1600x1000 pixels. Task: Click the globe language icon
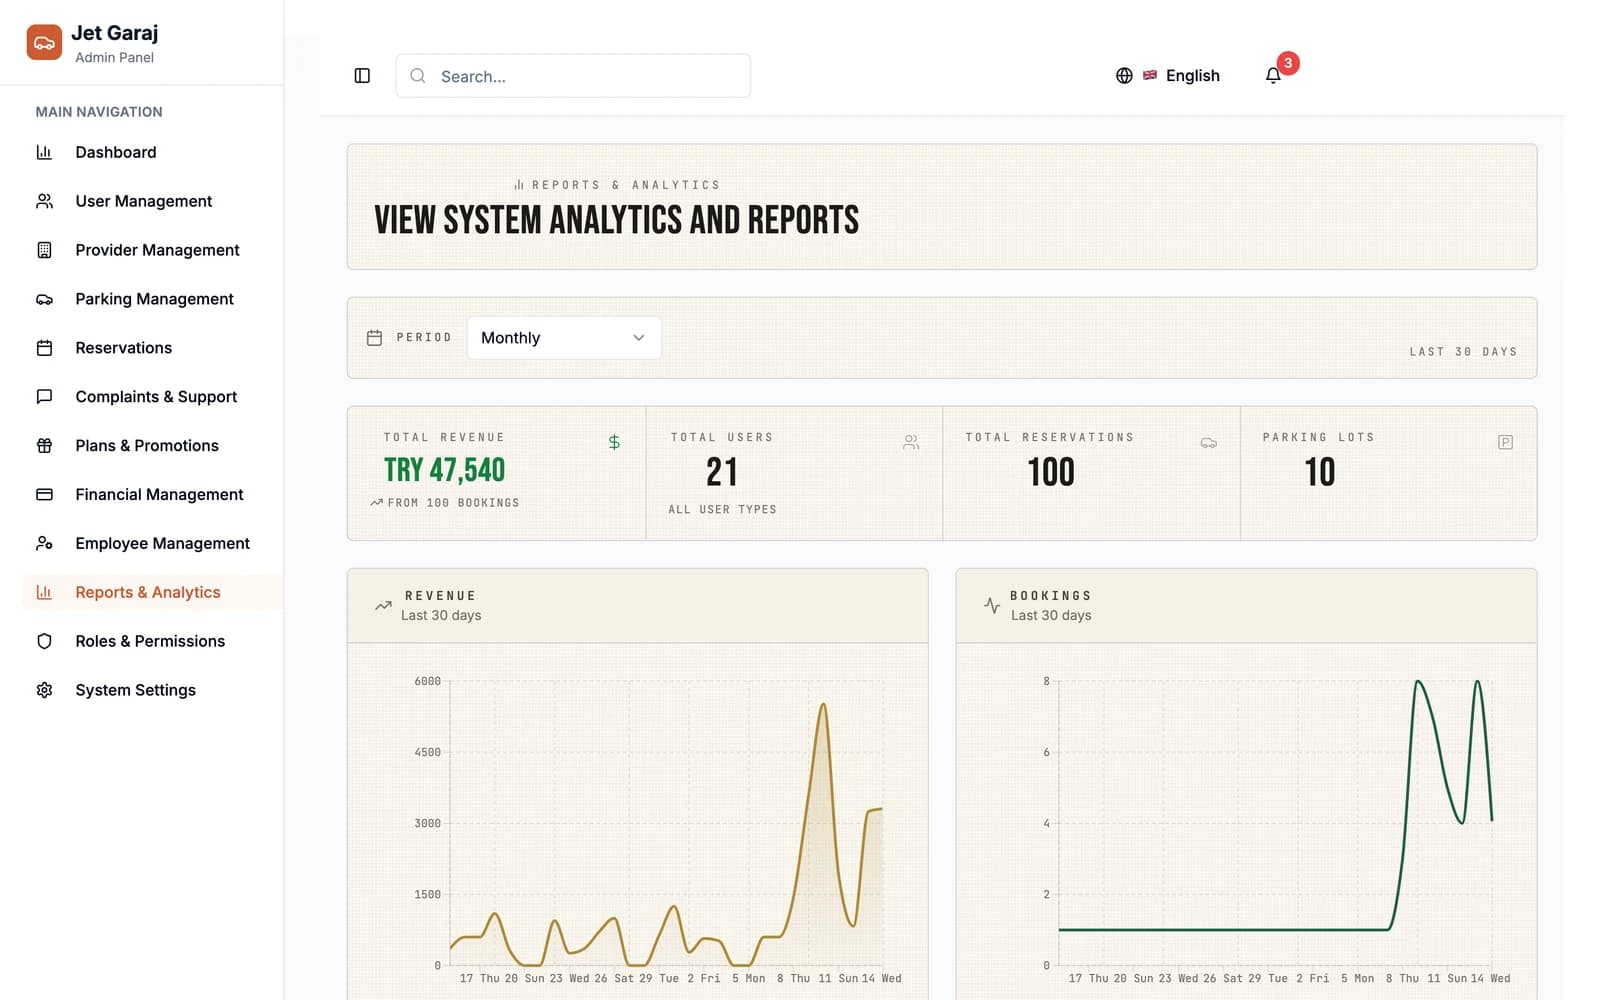1124,76
